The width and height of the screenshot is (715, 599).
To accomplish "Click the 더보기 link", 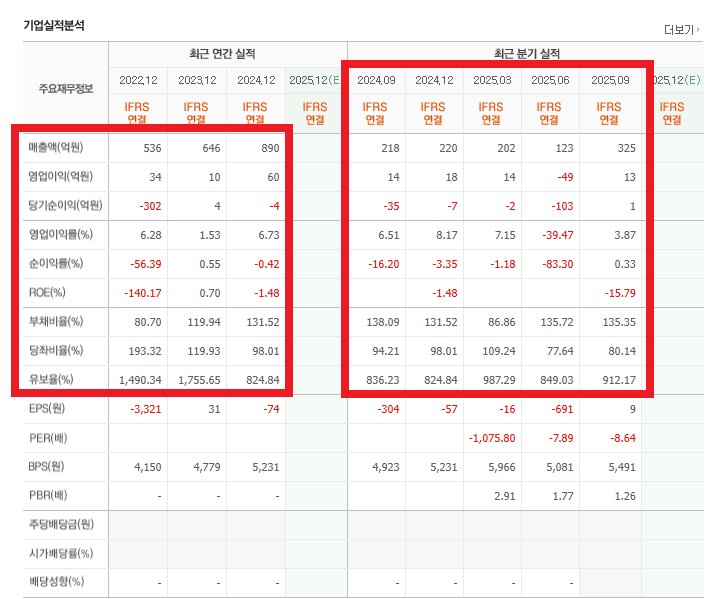I will (677, 30).
